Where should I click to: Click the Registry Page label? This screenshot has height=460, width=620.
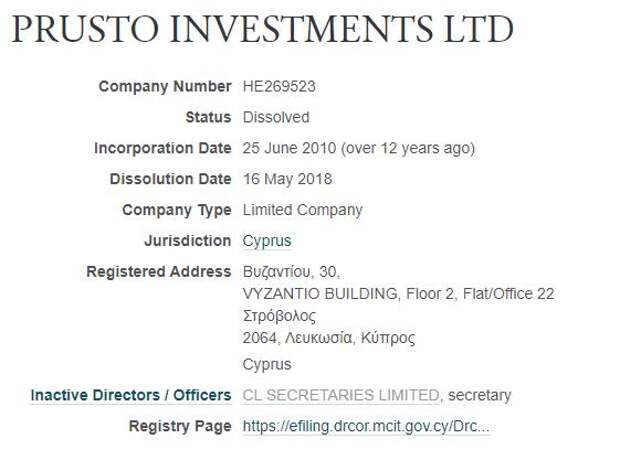tap(180, 426)
